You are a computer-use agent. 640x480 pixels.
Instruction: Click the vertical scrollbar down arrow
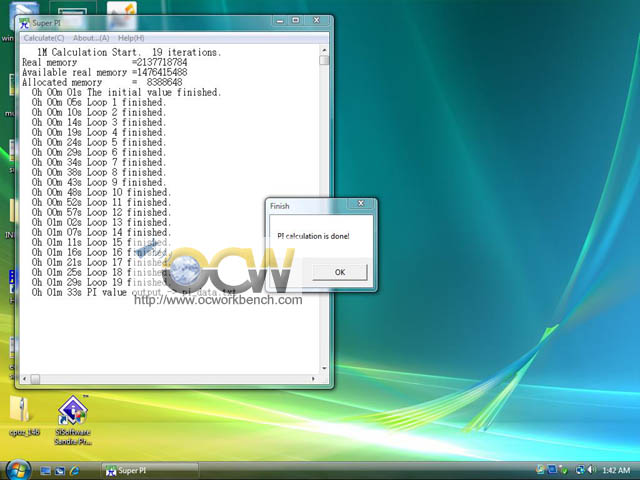tap(324, 368)
